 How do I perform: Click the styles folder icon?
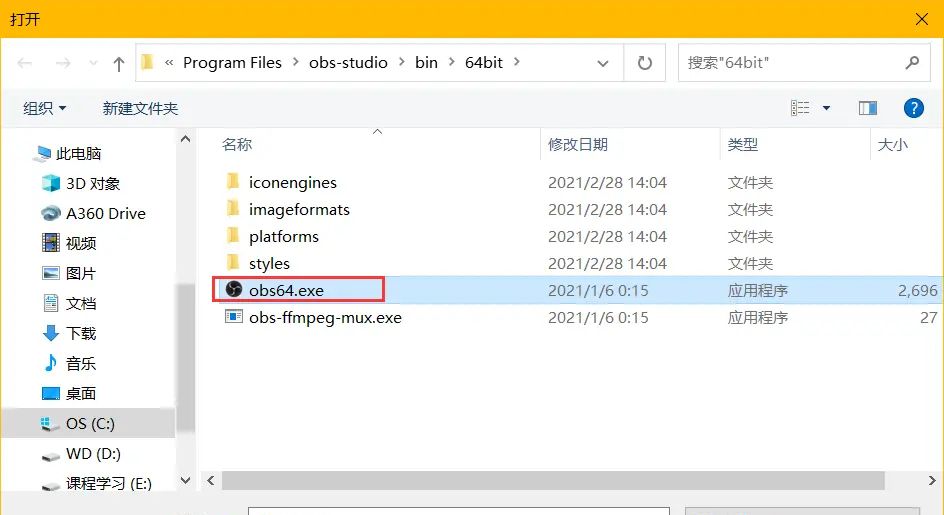pyautogui.click(x=233, y=263)
